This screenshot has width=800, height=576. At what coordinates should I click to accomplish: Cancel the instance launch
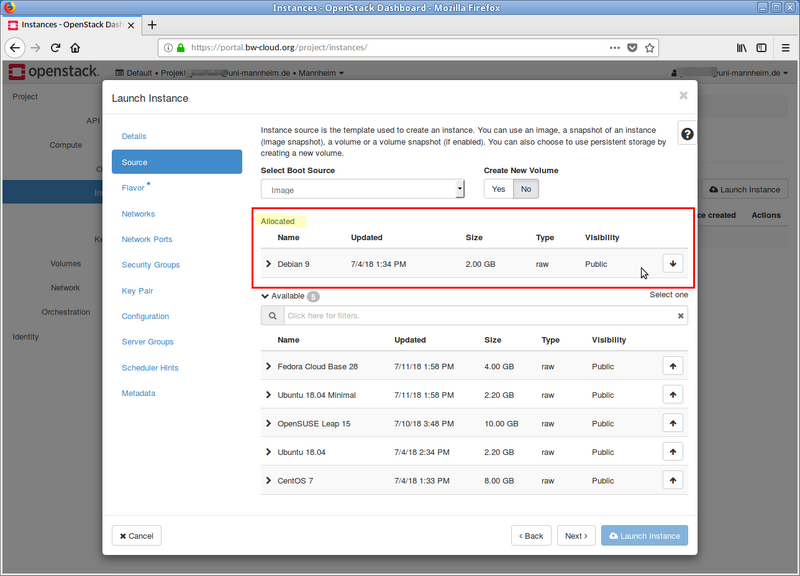click(136, 535)
